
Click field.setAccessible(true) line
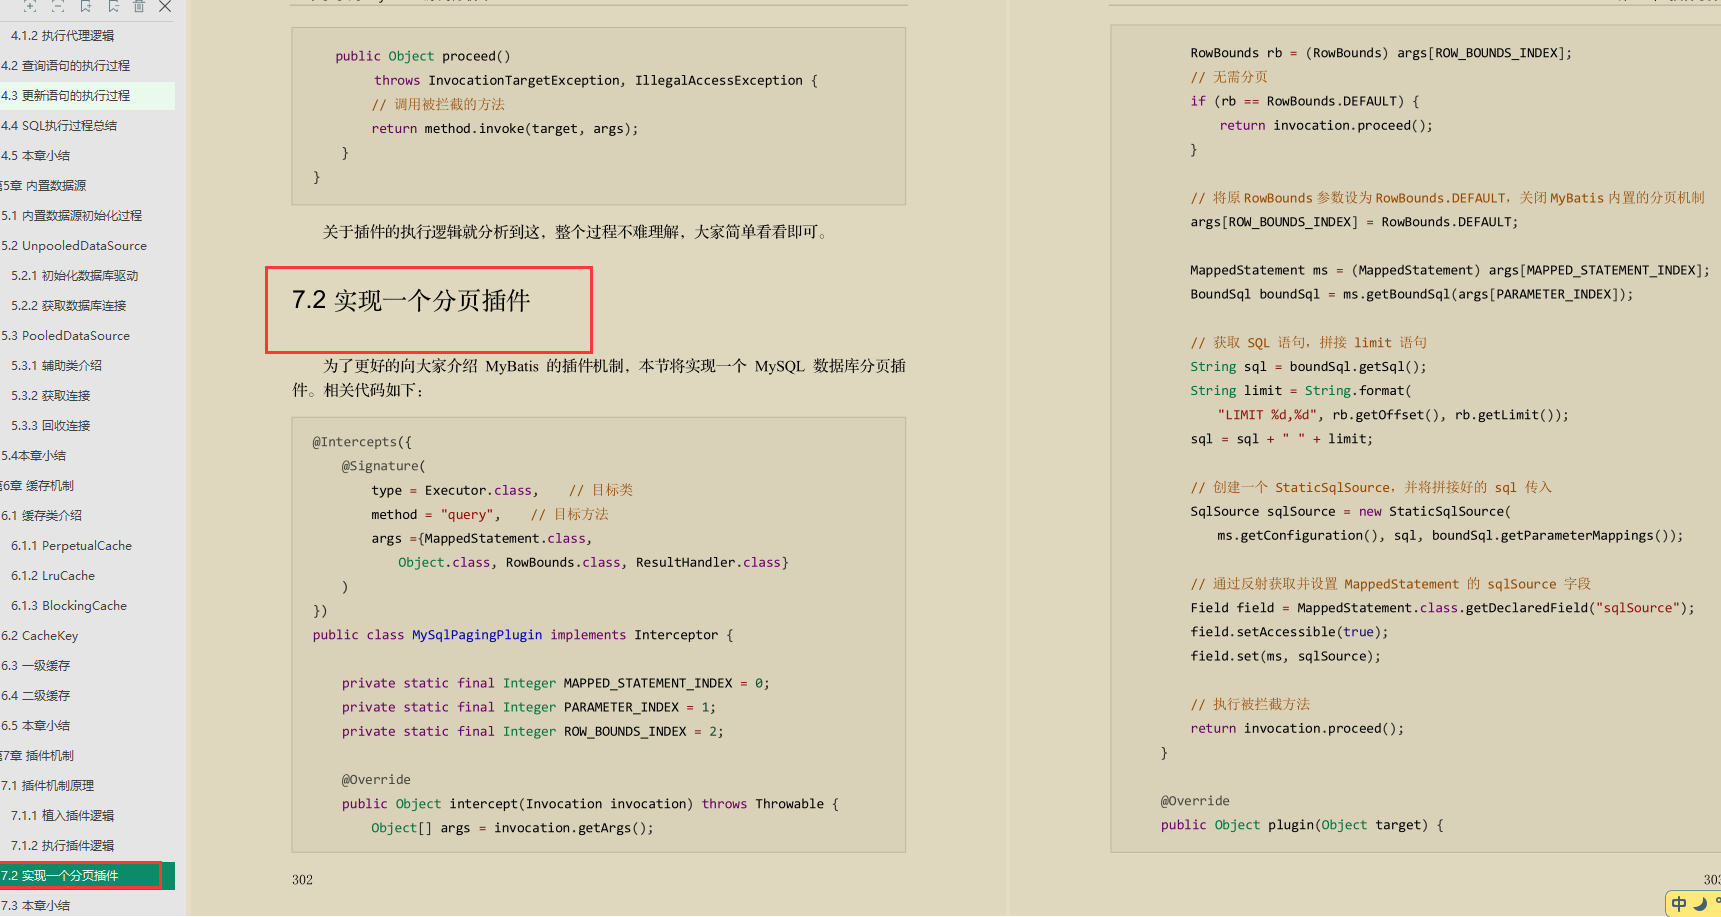(x=1290, y=632)
